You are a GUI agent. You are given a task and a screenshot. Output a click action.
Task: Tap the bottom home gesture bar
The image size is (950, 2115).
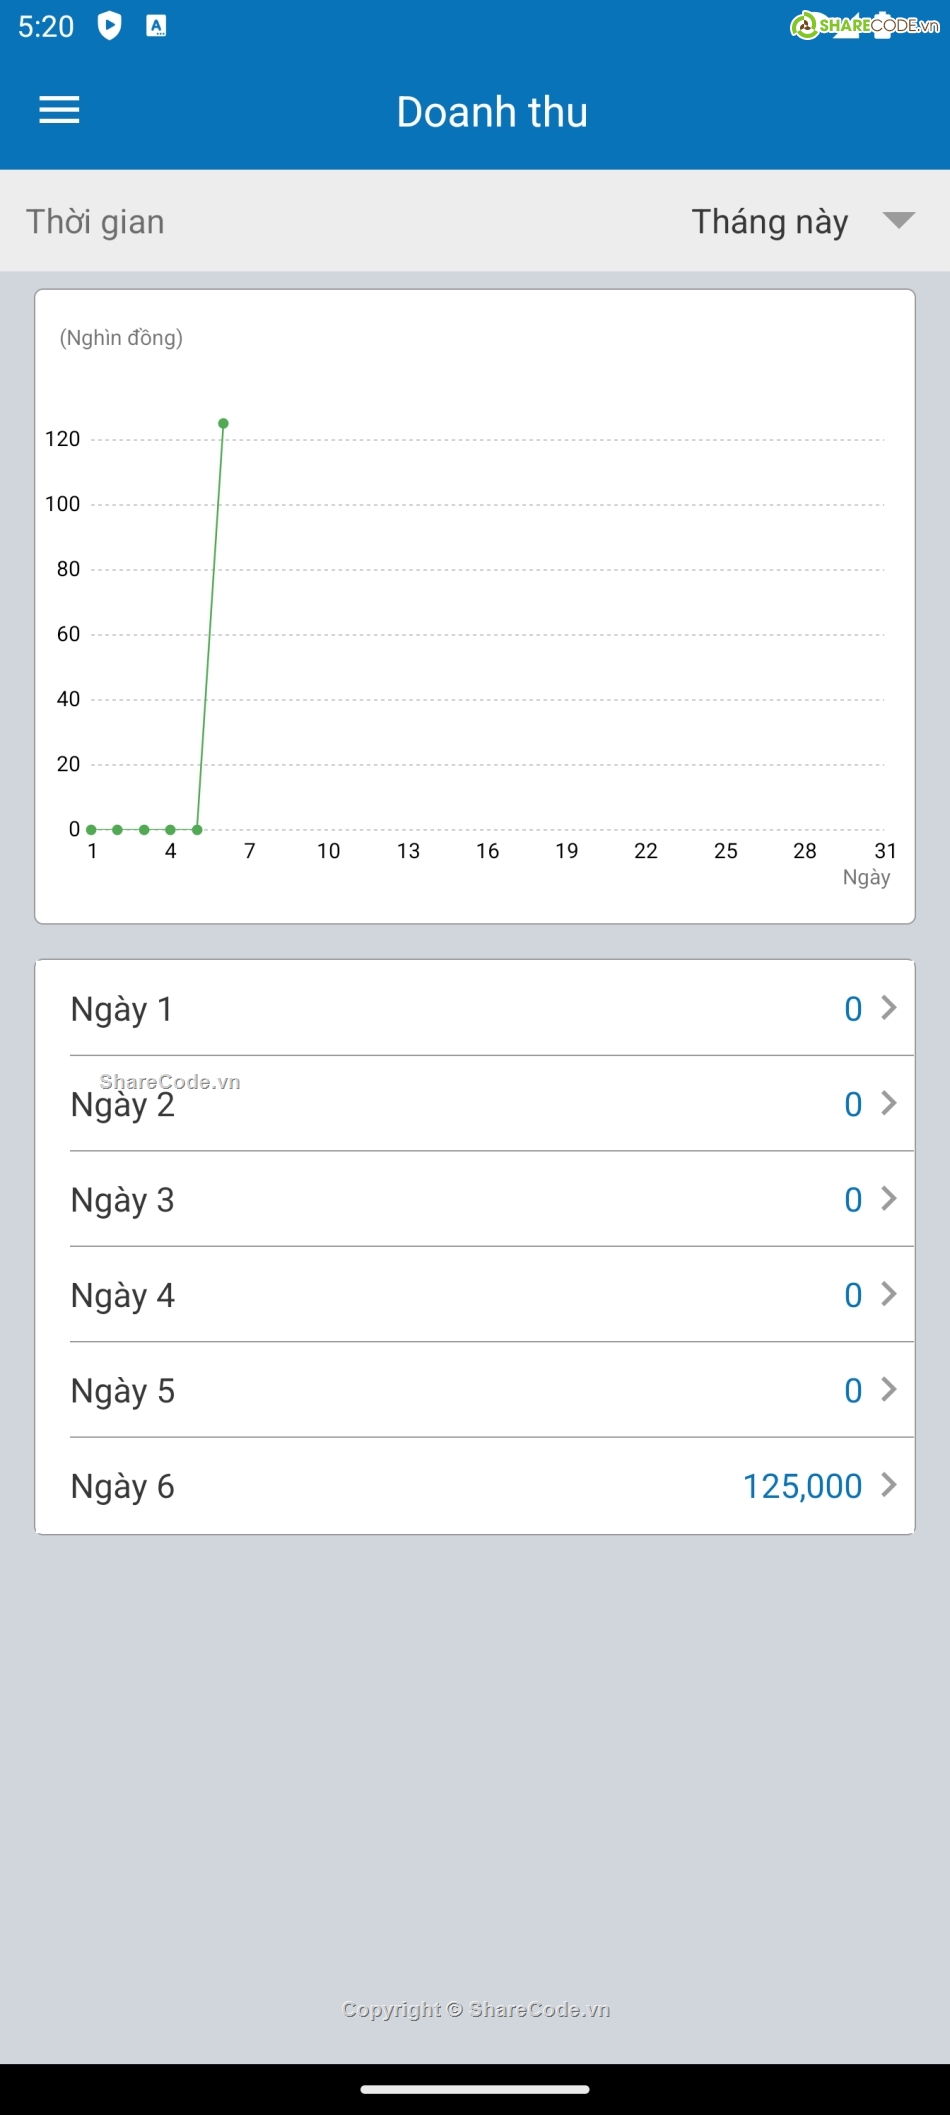(475, 2089)
